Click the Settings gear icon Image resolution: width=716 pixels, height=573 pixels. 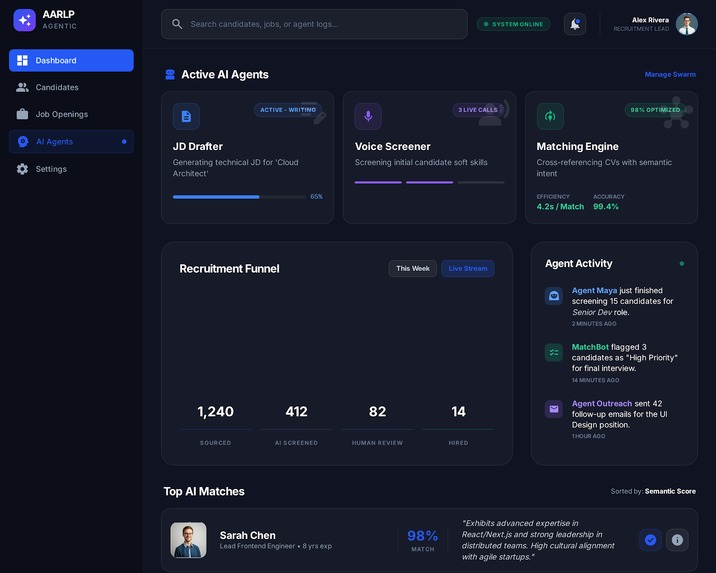click(x=22, y=169)
